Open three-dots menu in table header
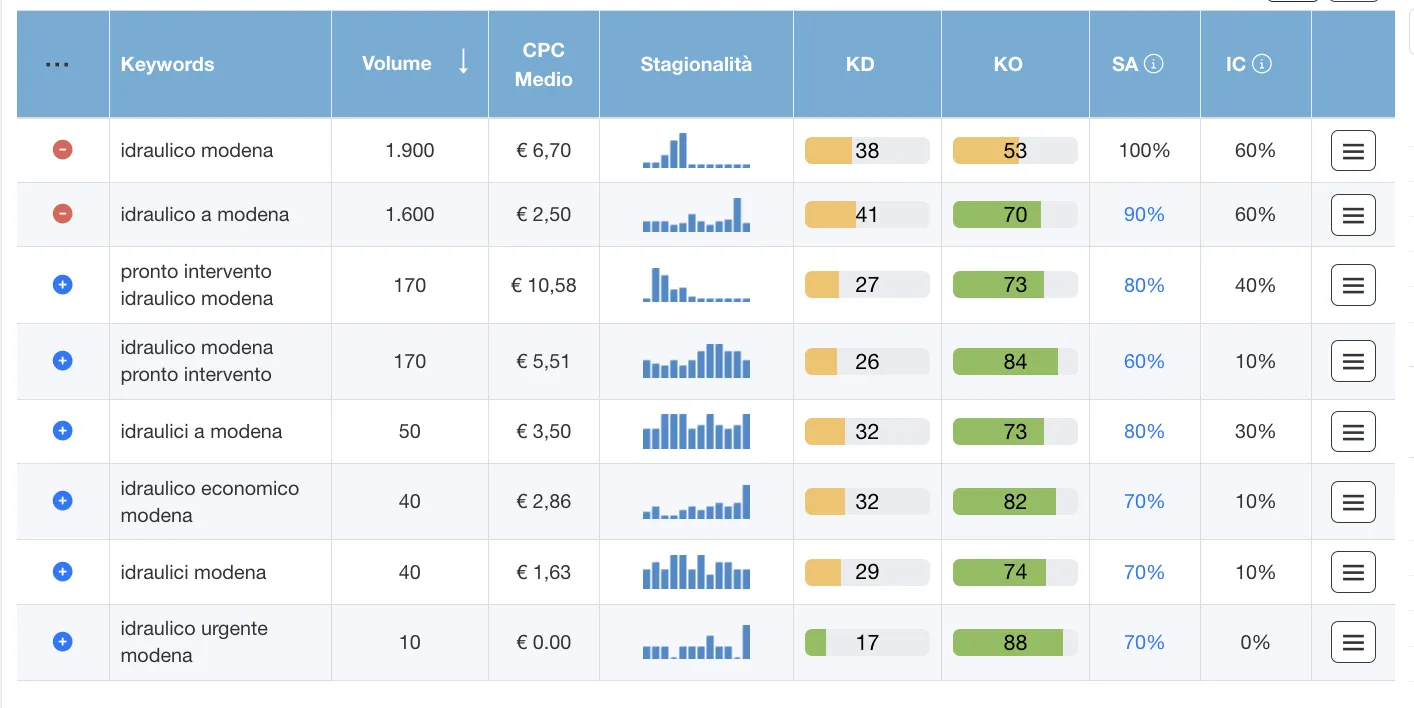The height and width of the screenshot is (708, 1414). [x=58, y=64]
